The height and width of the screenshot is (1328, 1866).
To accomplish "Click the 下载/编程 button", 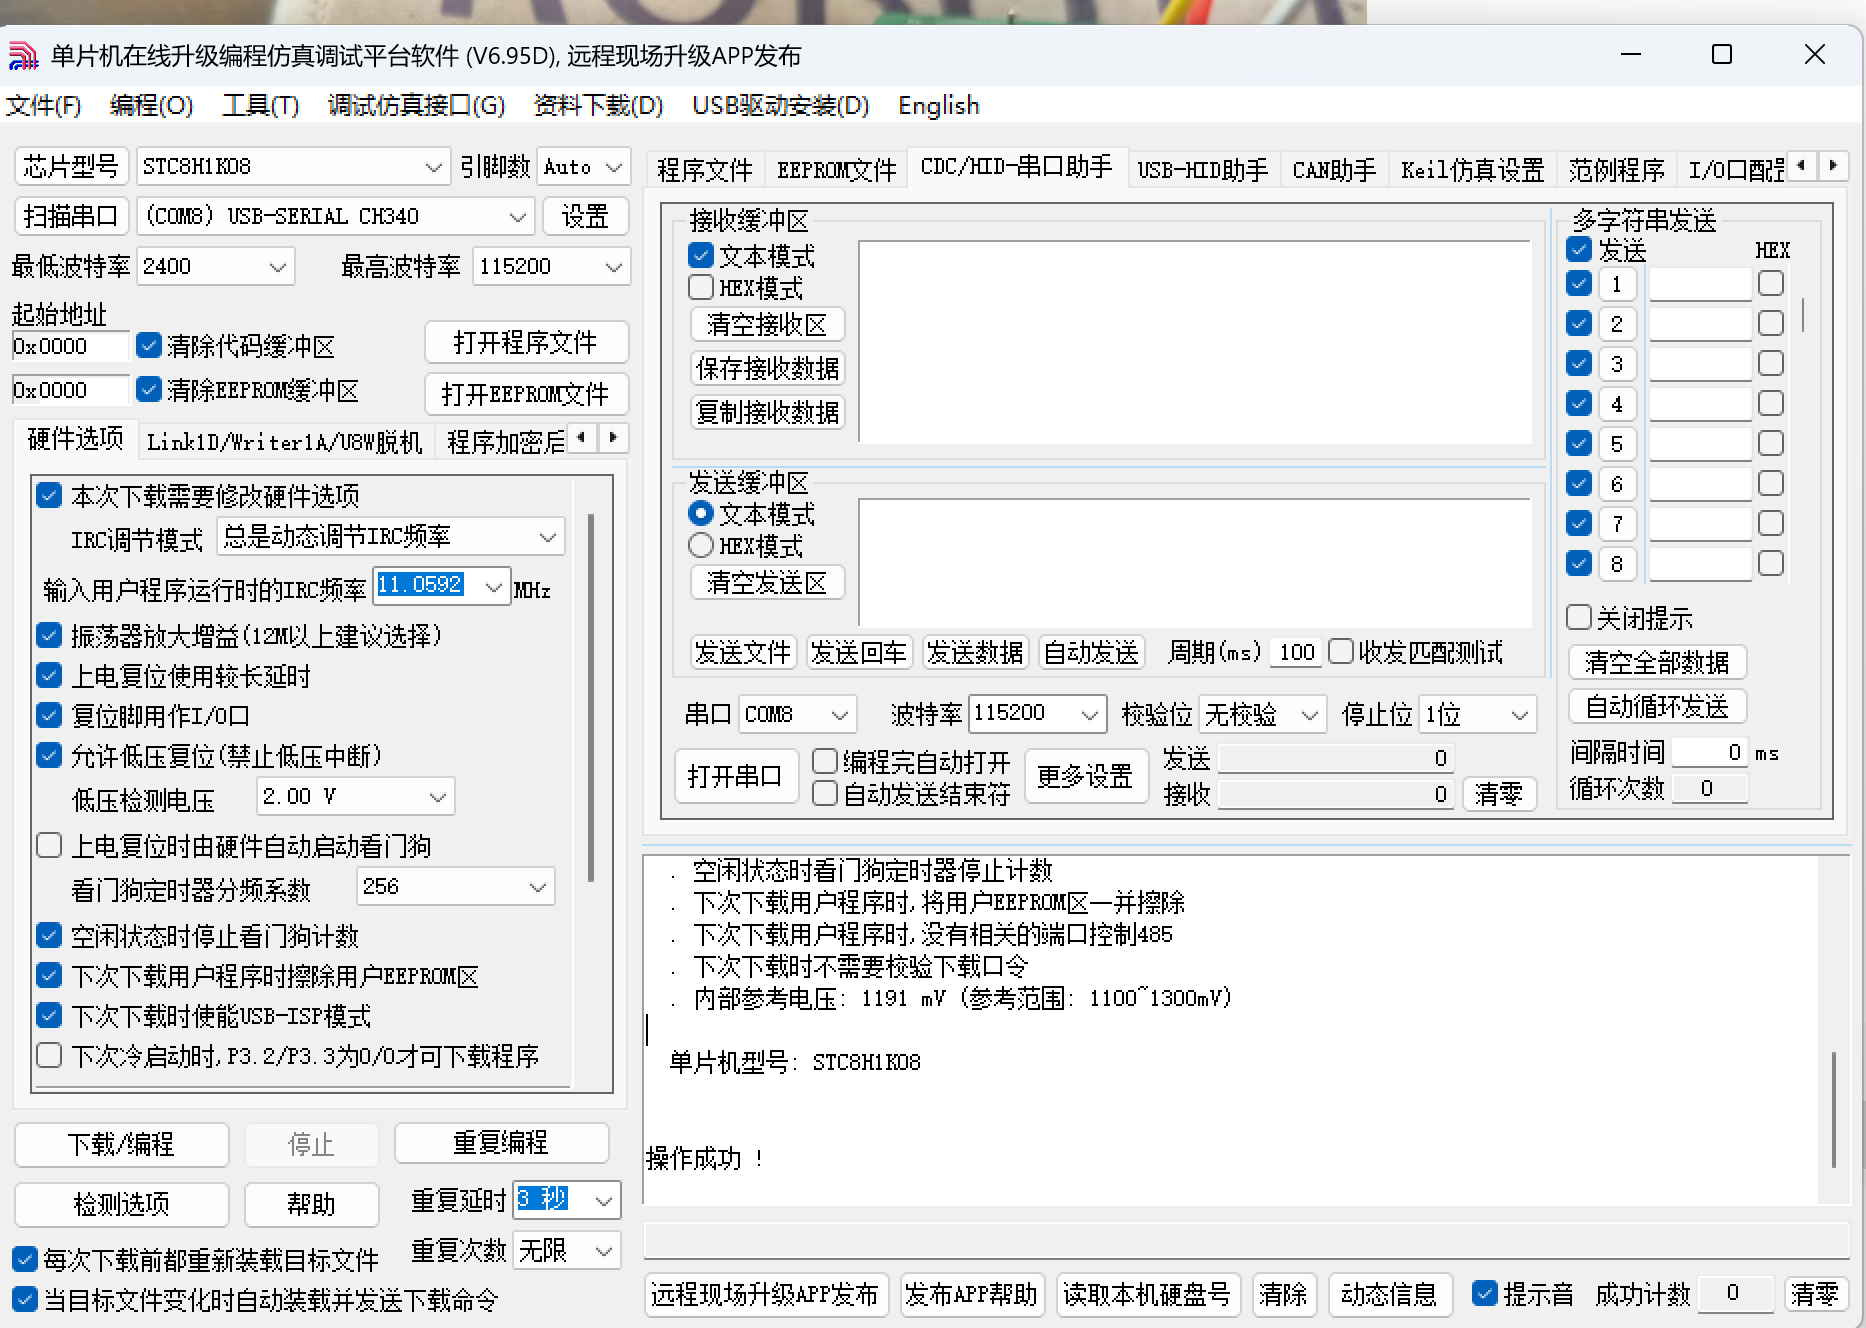I will coord(121,1144).
